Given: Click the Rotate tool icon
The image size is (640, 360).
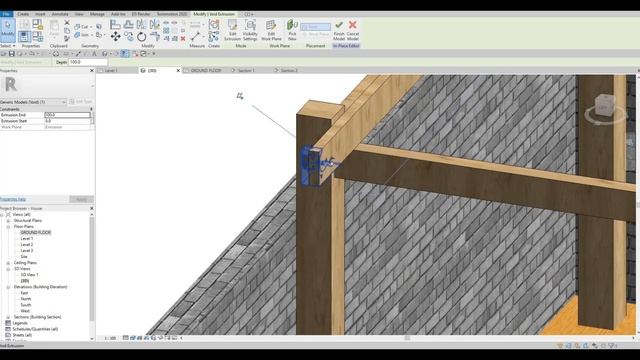Looking at the screenshot, I should tap(142, 37).
